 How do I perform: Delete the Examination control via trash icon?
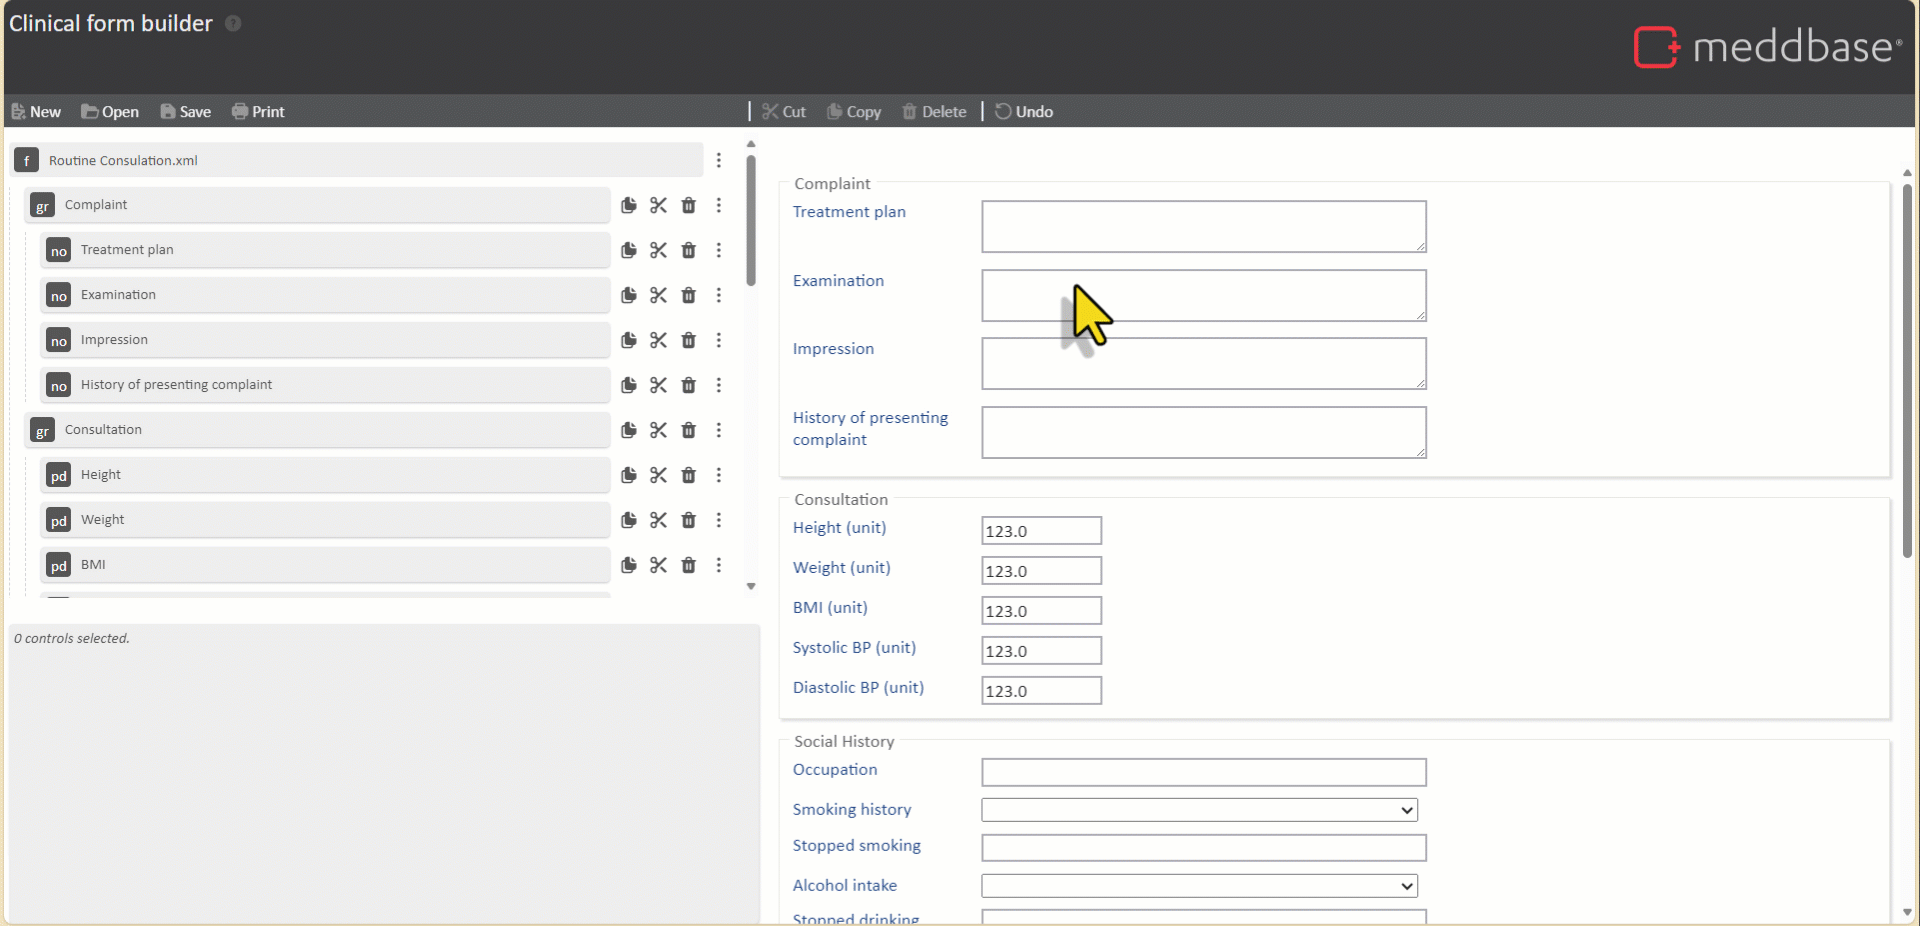click(x=688, y=295)
